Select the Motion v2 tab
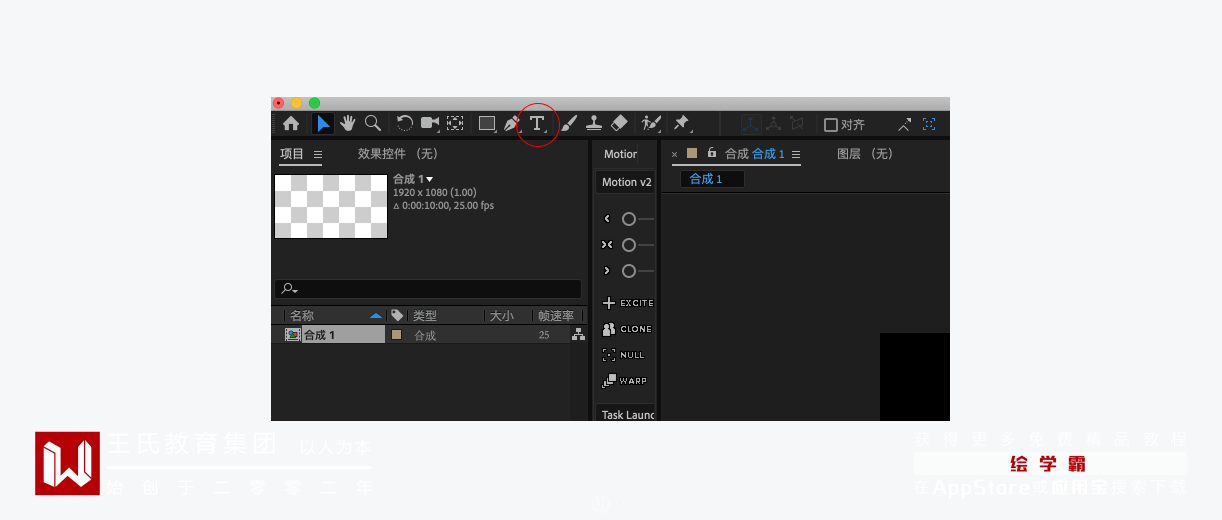 pyautogui.click(x=626, y=182)
